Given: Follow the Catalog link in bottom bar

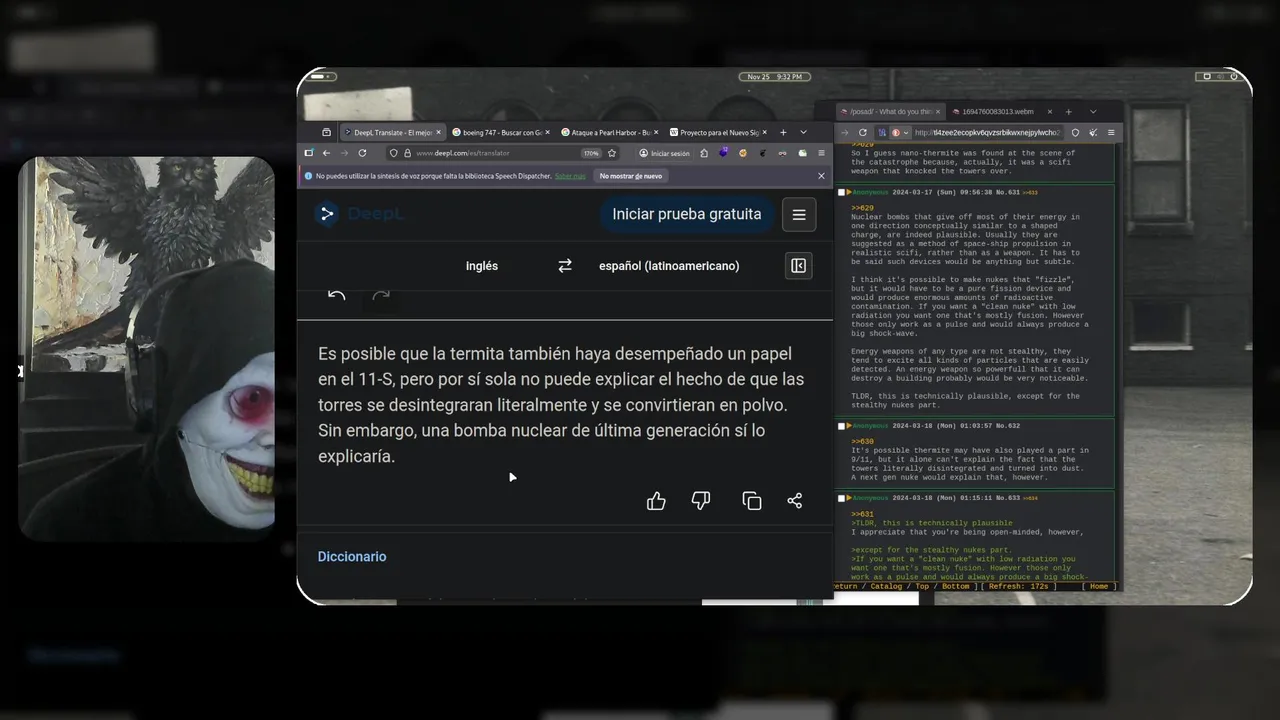Looking at the screenshot, I should point(886,586).
